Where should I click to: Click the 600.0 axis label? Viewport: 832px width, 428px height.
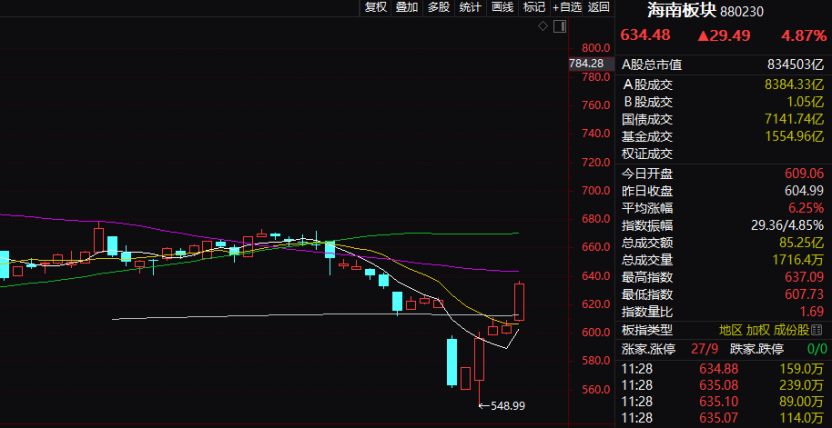594,332
